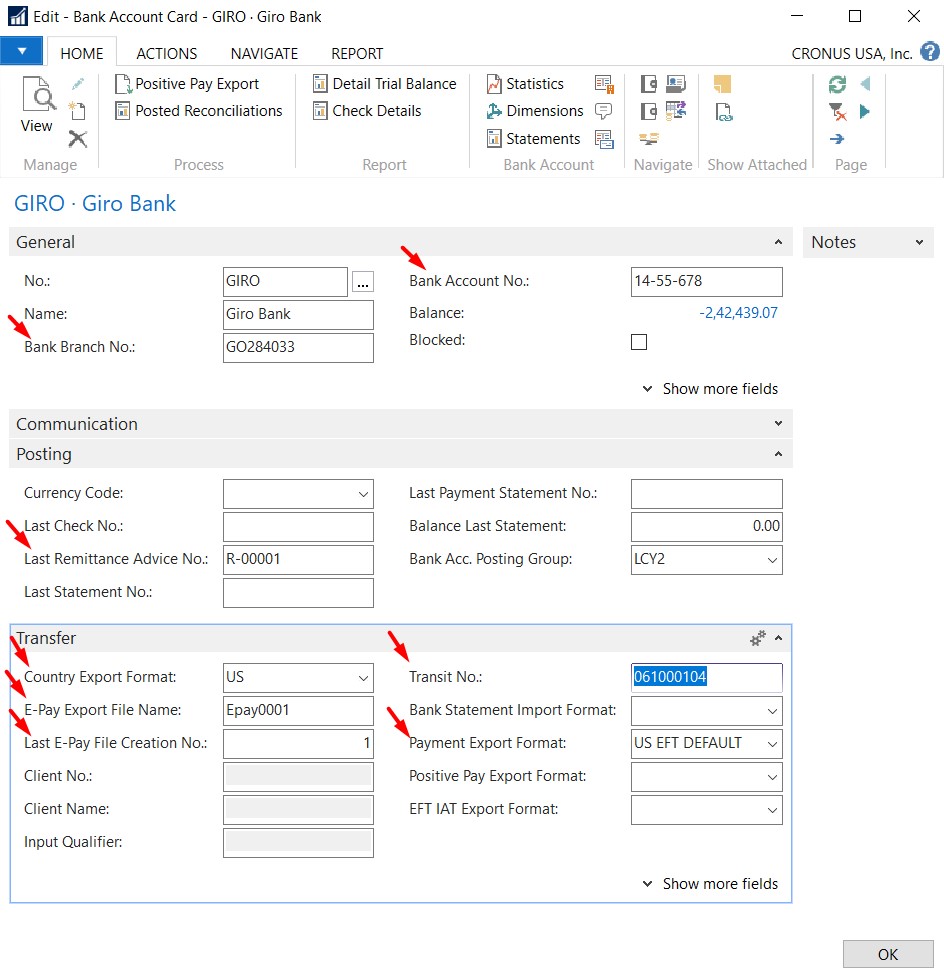The image size is (944, 974).
Task: Clear filters with the filter-clear icon
Action: 837,111
